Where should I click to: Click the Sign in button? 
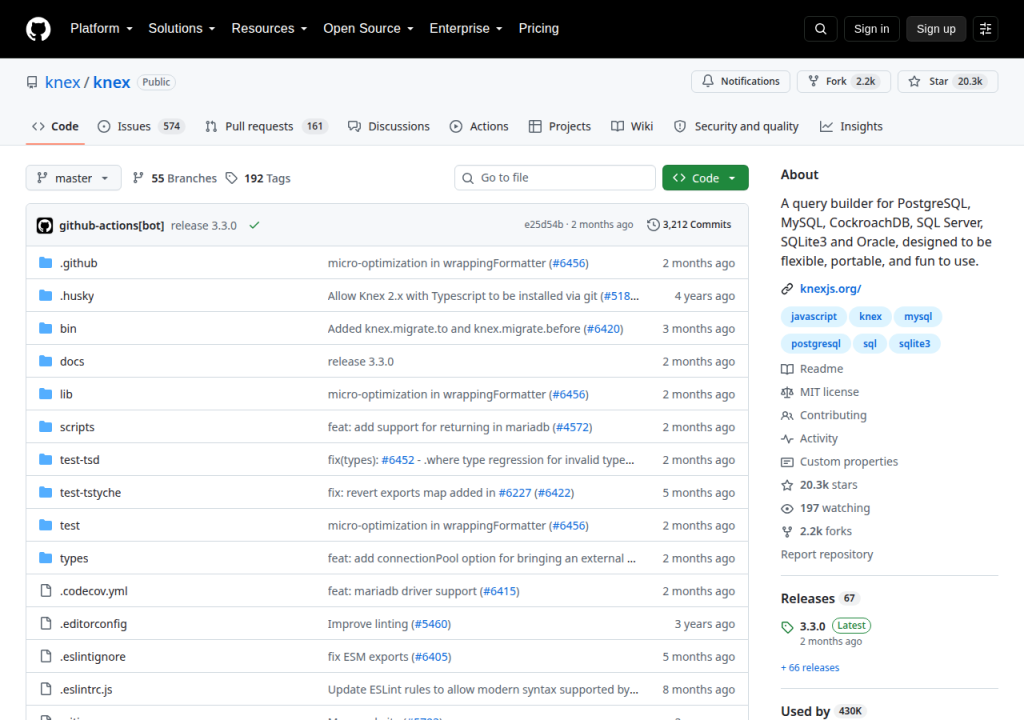(871, 29)
